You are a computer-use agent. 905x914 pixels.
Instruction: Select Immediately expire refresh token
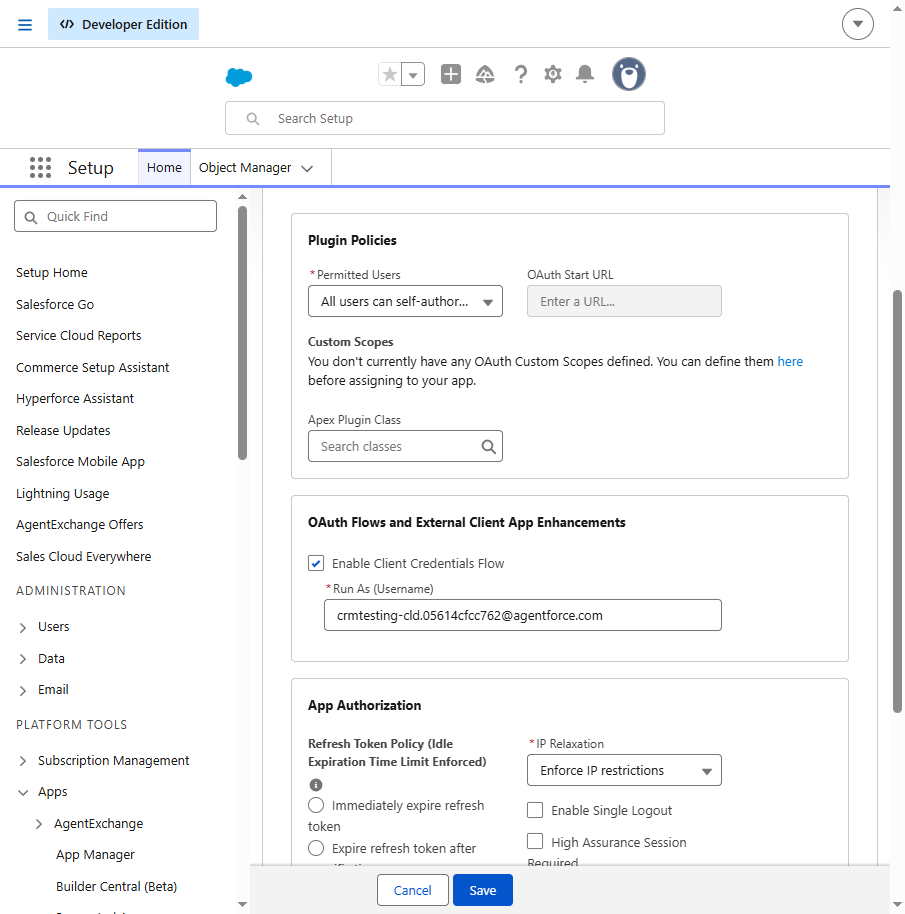(316, 805)
